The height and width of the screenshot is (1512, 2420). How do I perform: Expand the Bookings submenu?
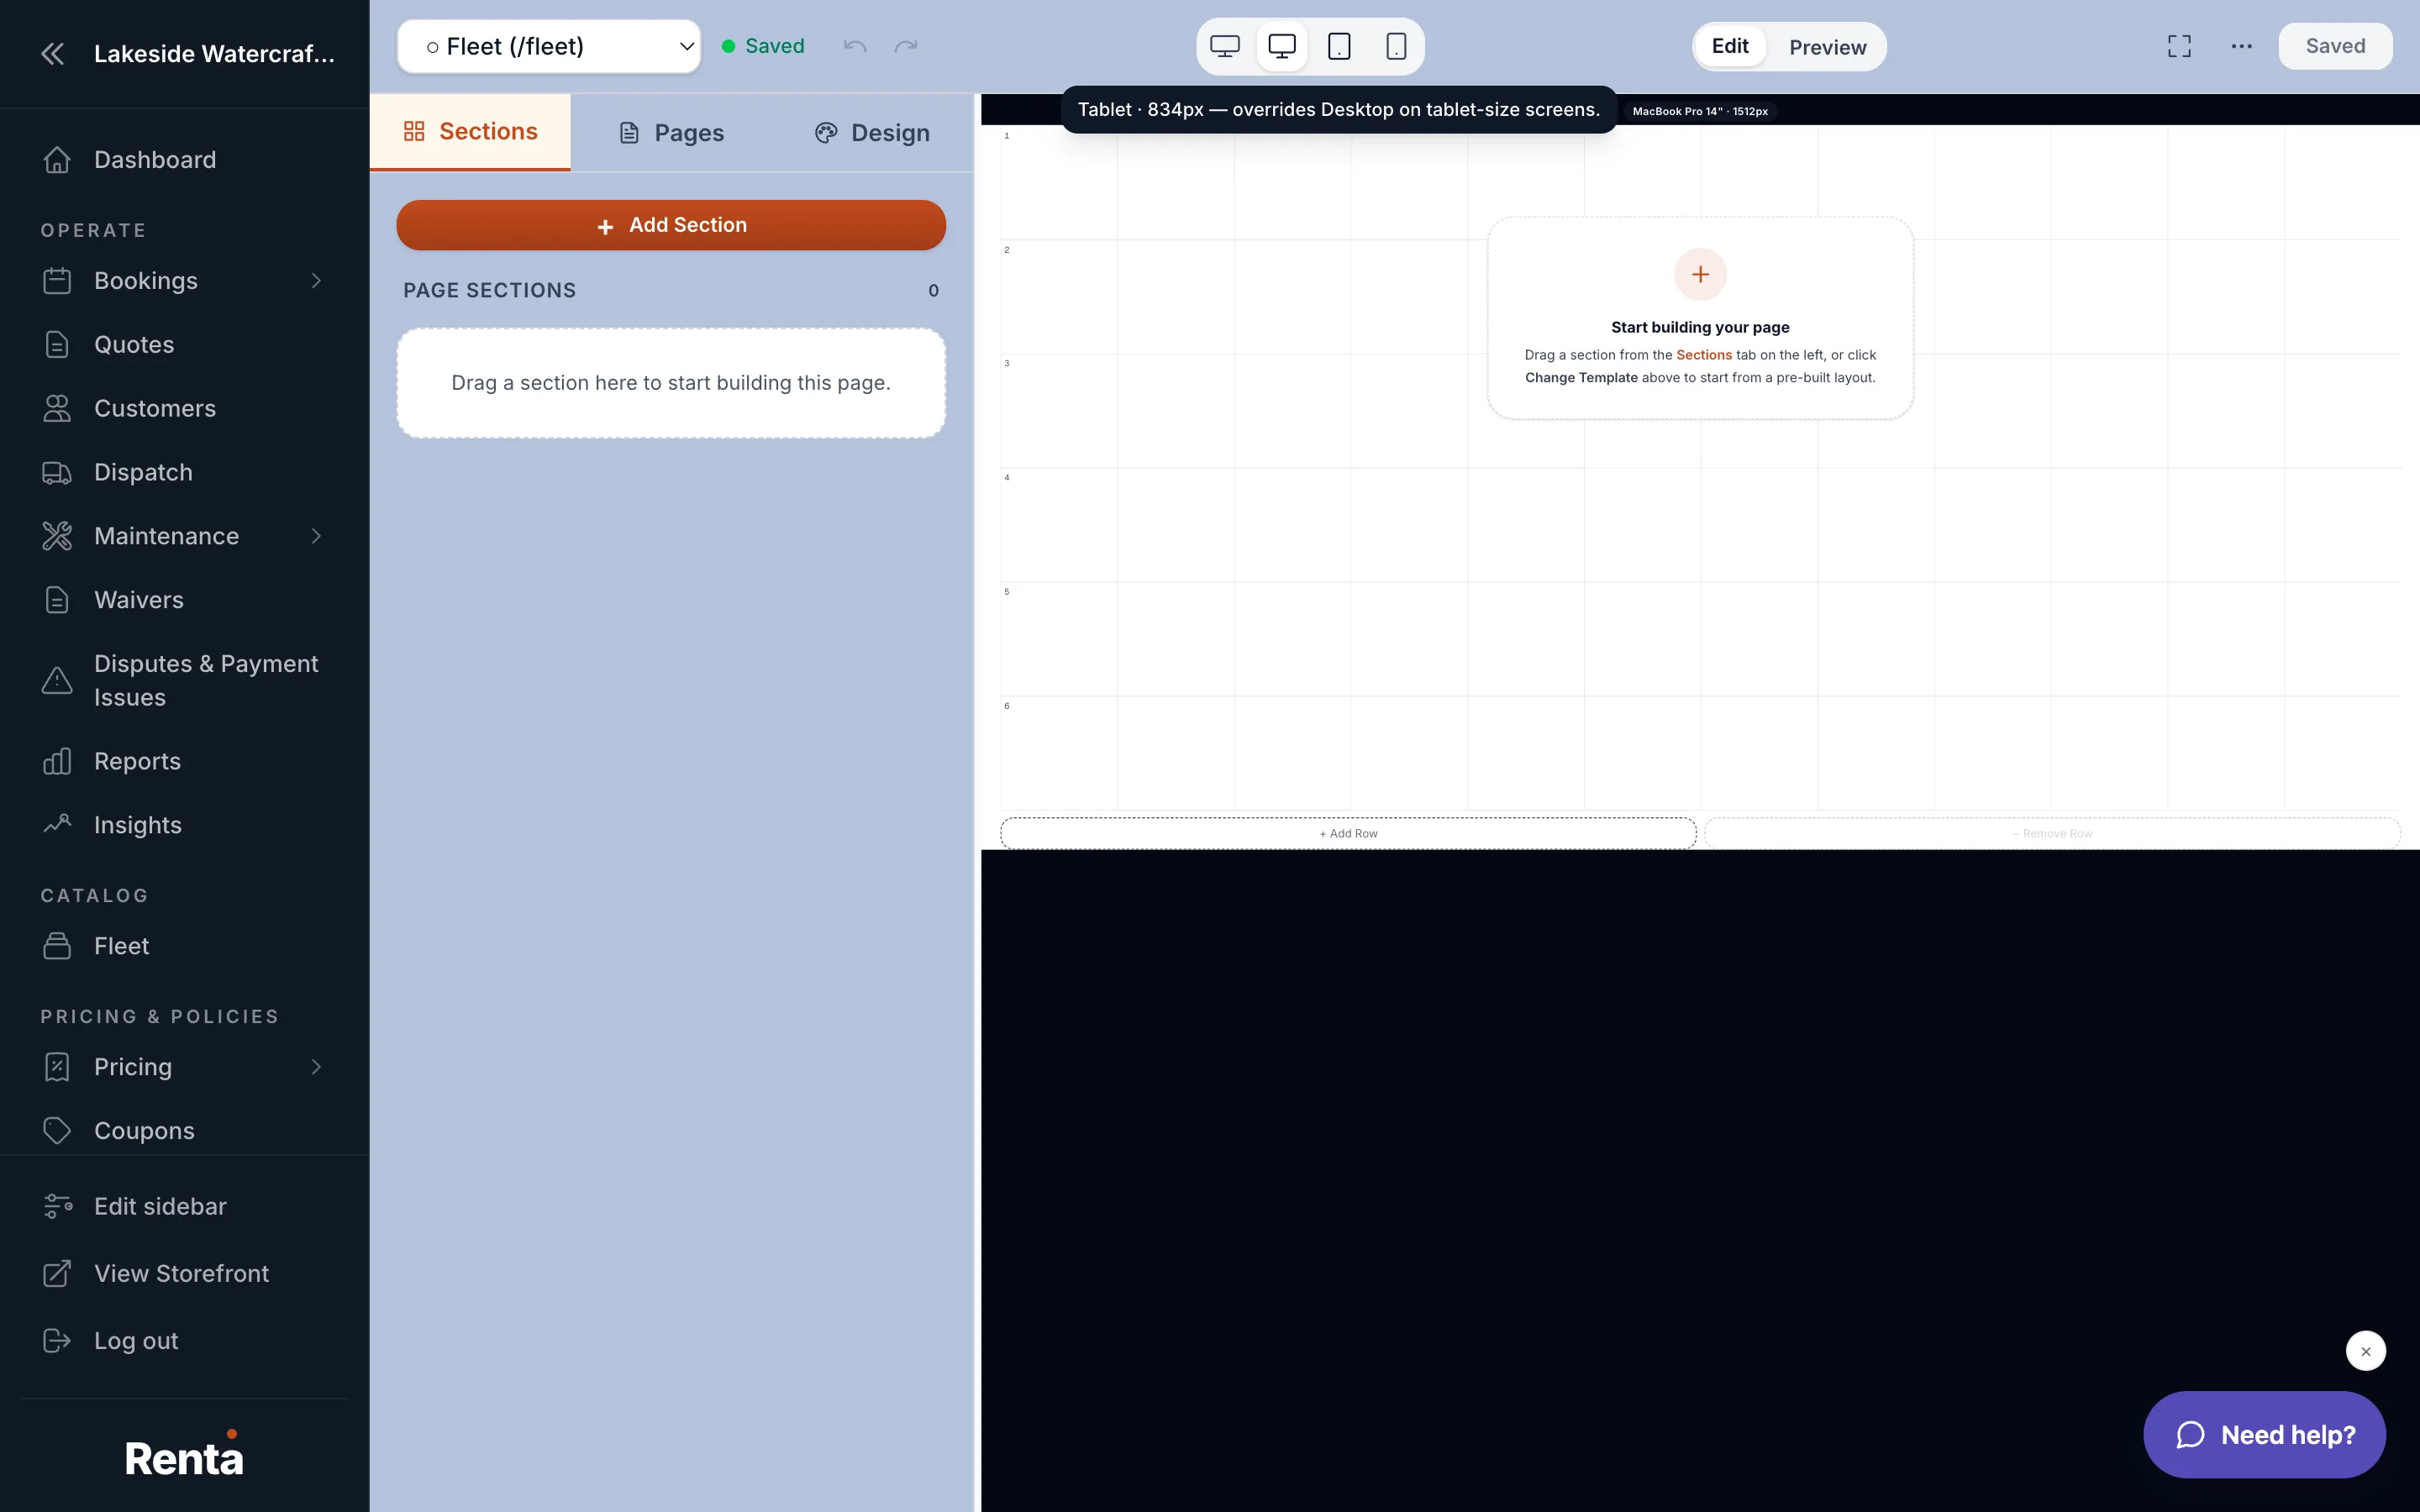pyautogui.click(x=316, y=281)
